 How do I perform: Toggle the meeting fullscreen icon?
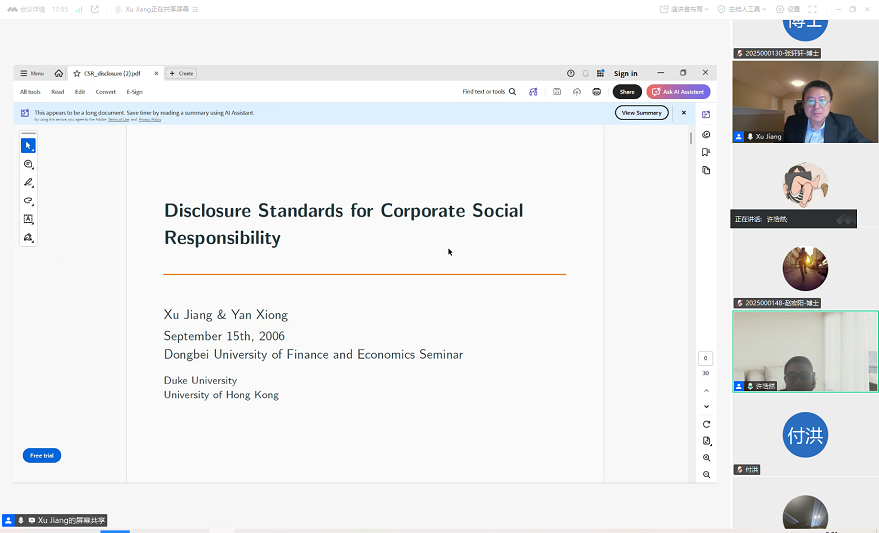(x=812, y=10)
